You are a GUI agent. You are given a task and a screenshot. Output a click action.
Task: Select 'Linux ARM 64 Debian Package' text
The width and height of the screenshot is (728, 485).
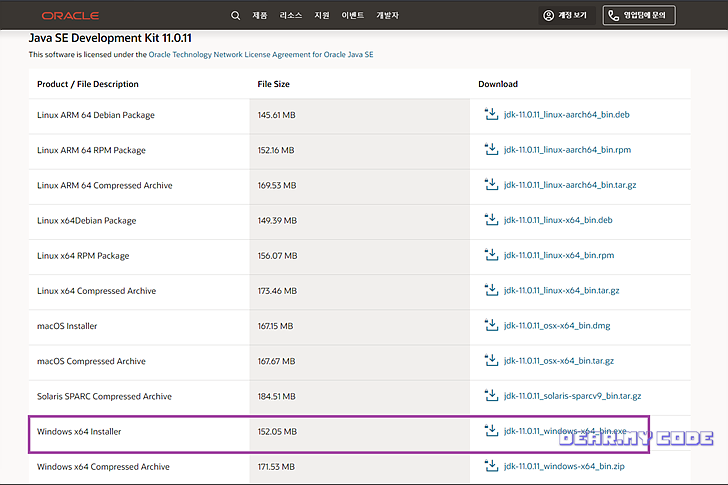[x=96, y=115]
